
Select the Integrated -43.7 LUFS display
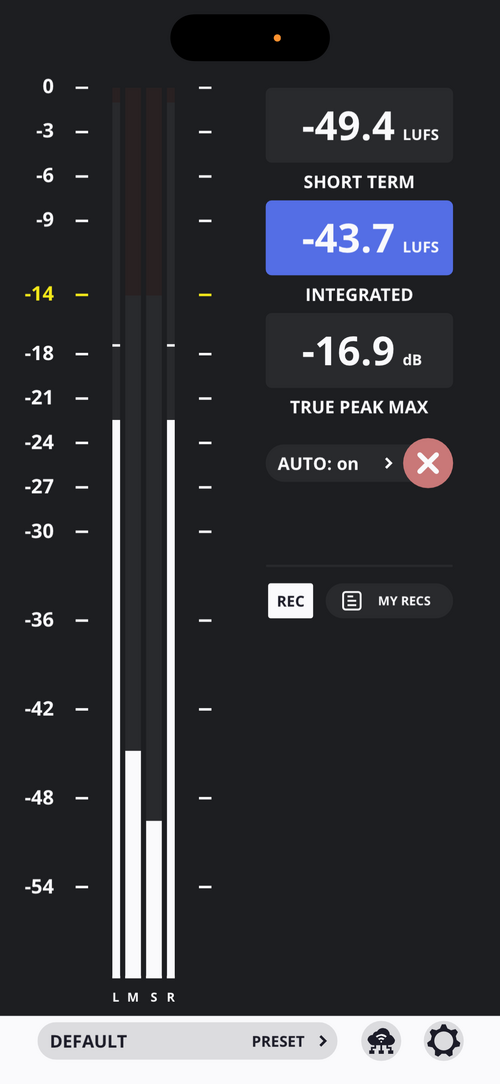(360, 238)
